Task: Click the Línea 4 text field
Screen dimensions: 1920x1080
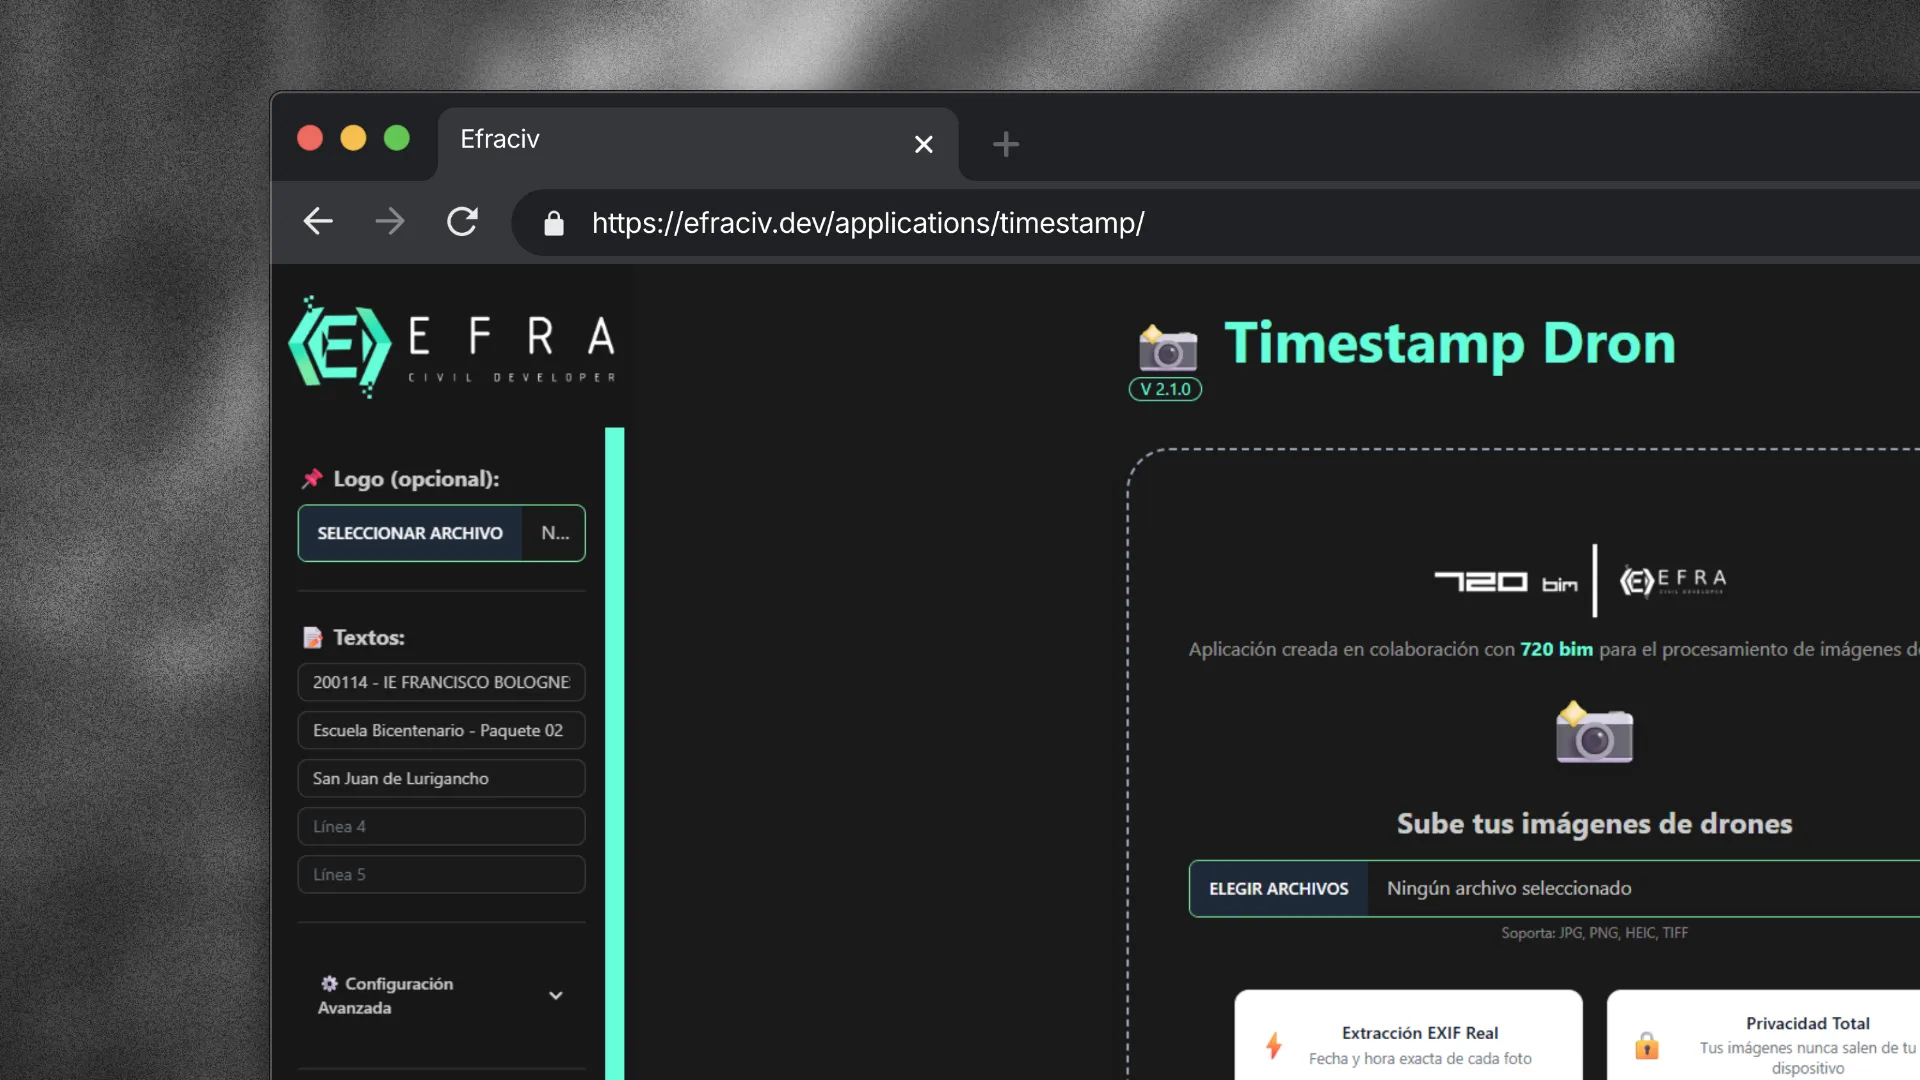Action: point(441,826)
